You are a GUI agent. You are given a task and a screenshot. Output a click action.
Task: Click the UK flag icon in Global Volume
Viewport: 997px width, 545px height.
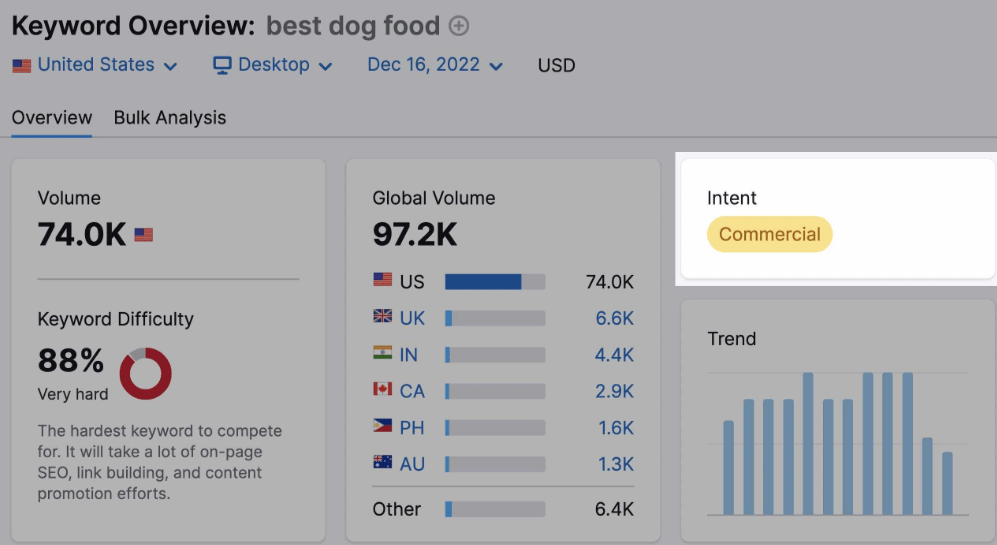(x=382, y=317)
